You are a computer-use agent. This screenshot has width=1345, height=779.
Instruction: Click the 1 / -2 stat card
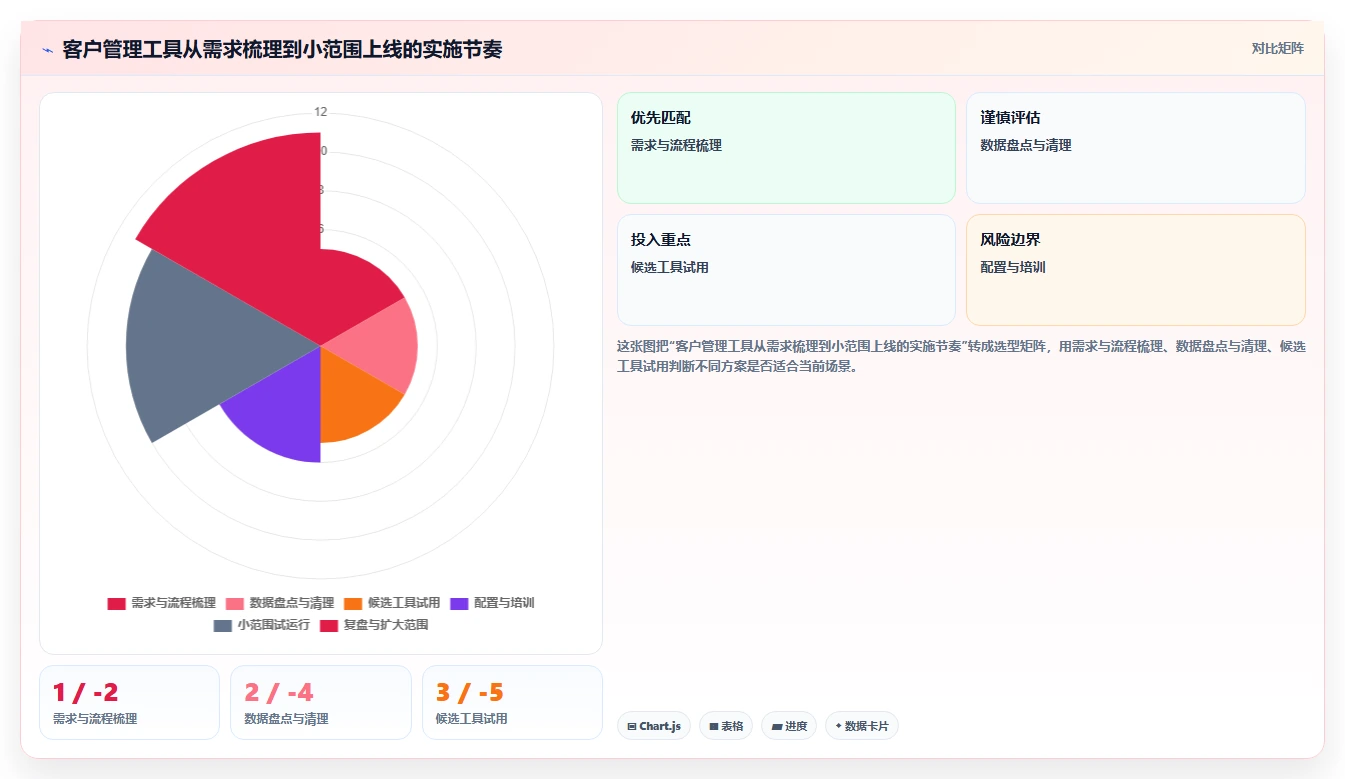(x=129, y=702)
